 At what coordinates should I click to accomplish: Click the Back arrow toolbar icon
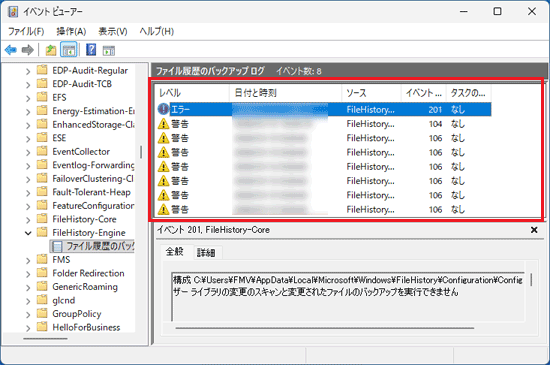[11, 50]
